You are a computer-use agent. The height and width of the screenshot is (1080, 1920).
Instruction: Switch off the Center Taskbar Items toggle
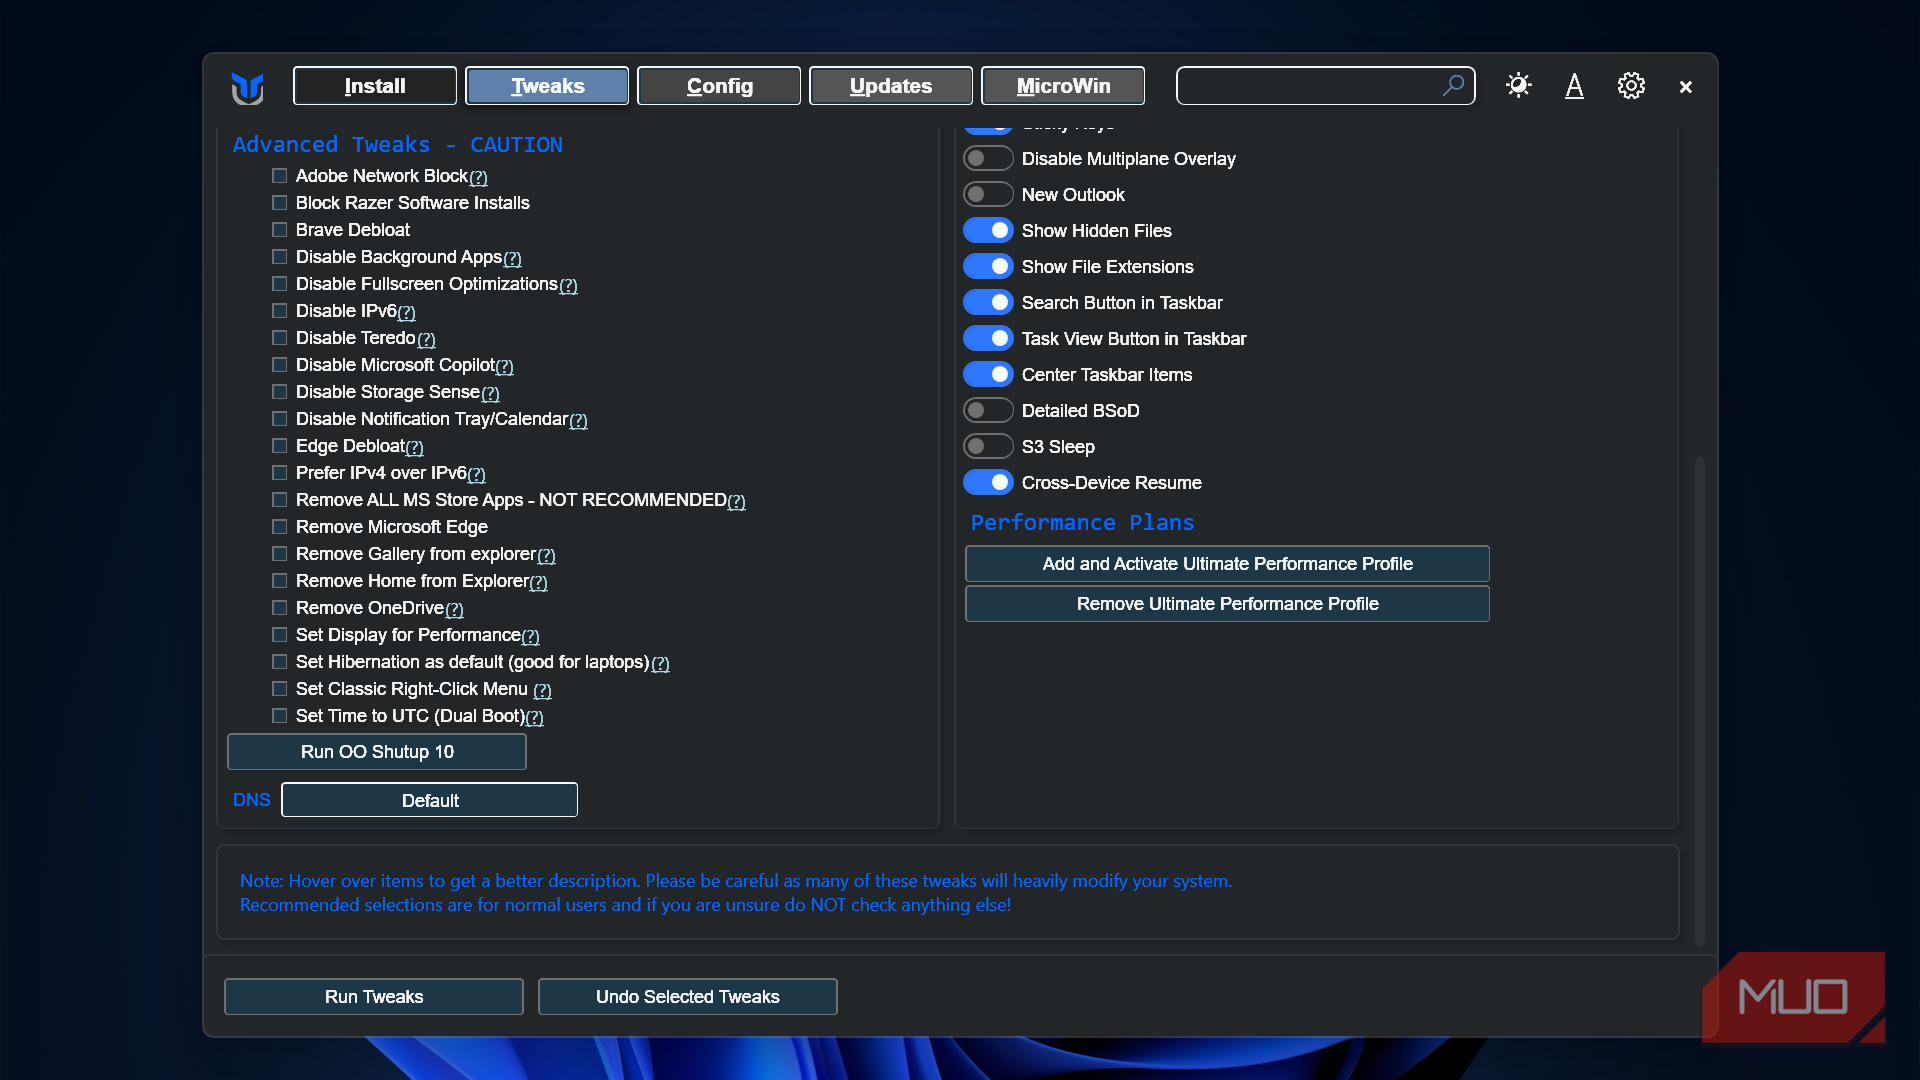pyautogui.click(x=988, y=374)
